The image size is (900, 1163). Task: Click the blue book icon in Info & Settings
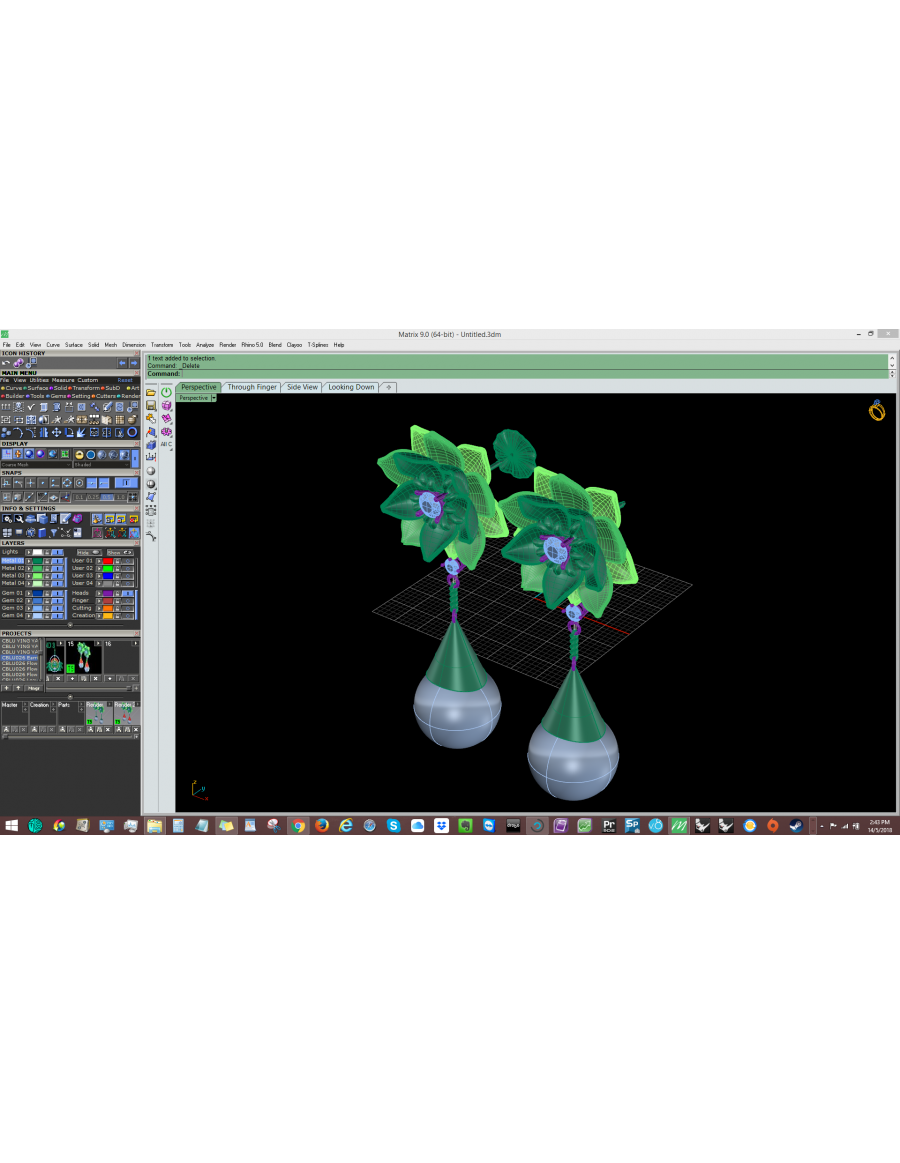pyautogui.click(x=42, y=533)
